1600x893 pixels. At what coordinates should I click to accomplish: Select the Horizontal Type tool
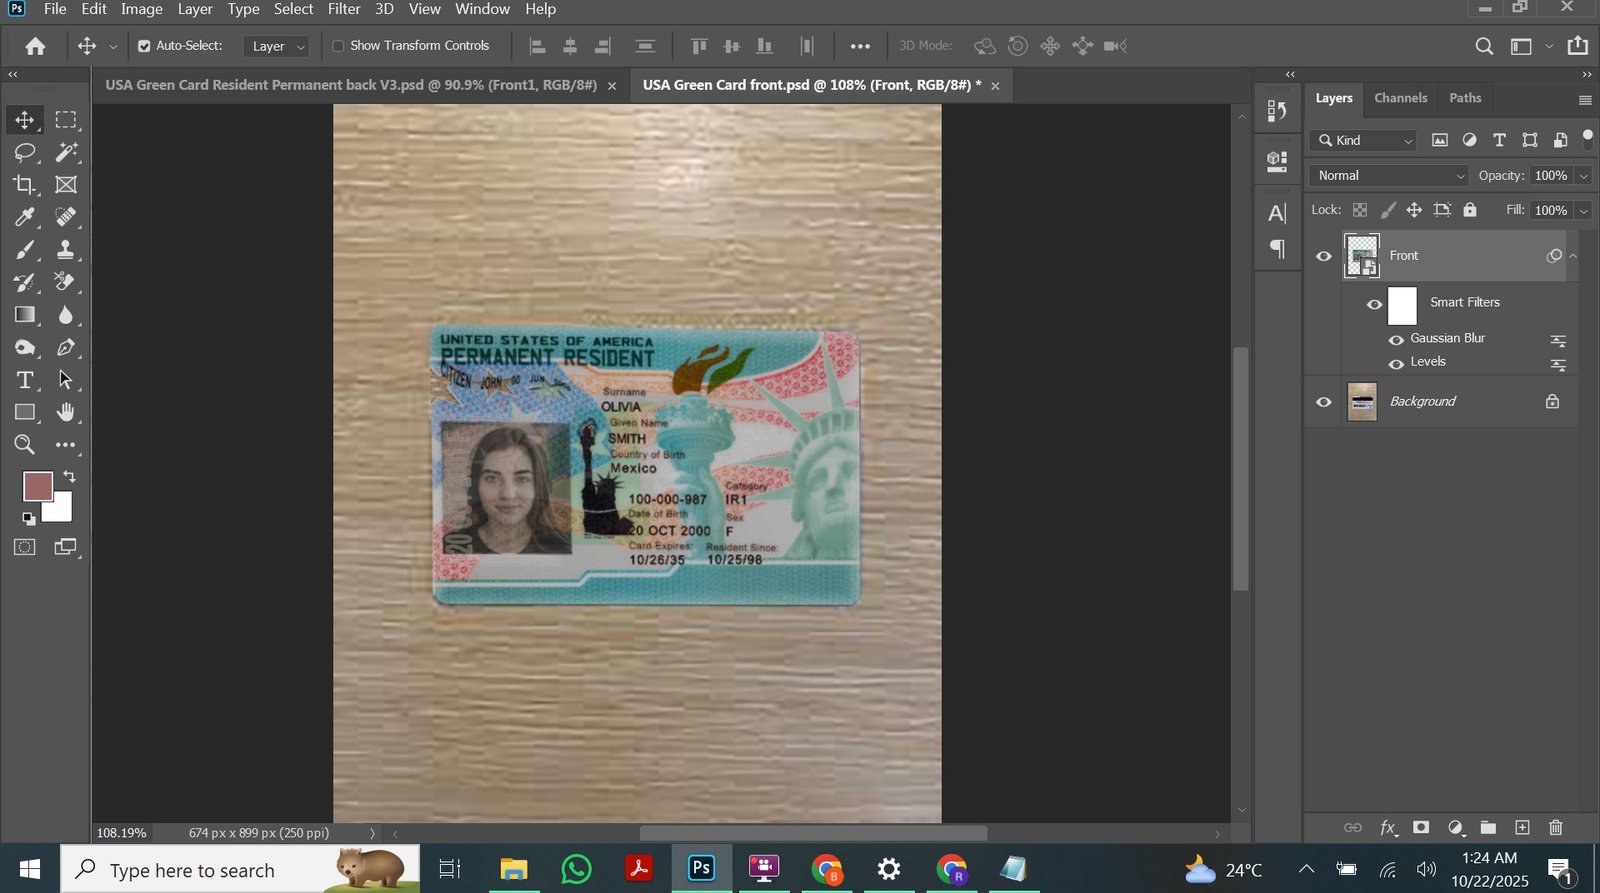click(x=24, y=380)
